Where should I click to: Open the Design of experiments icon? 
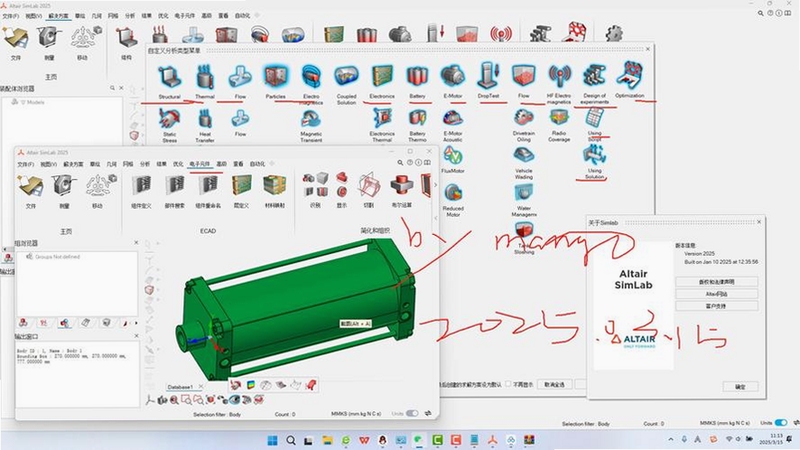[x=594, y=77]
